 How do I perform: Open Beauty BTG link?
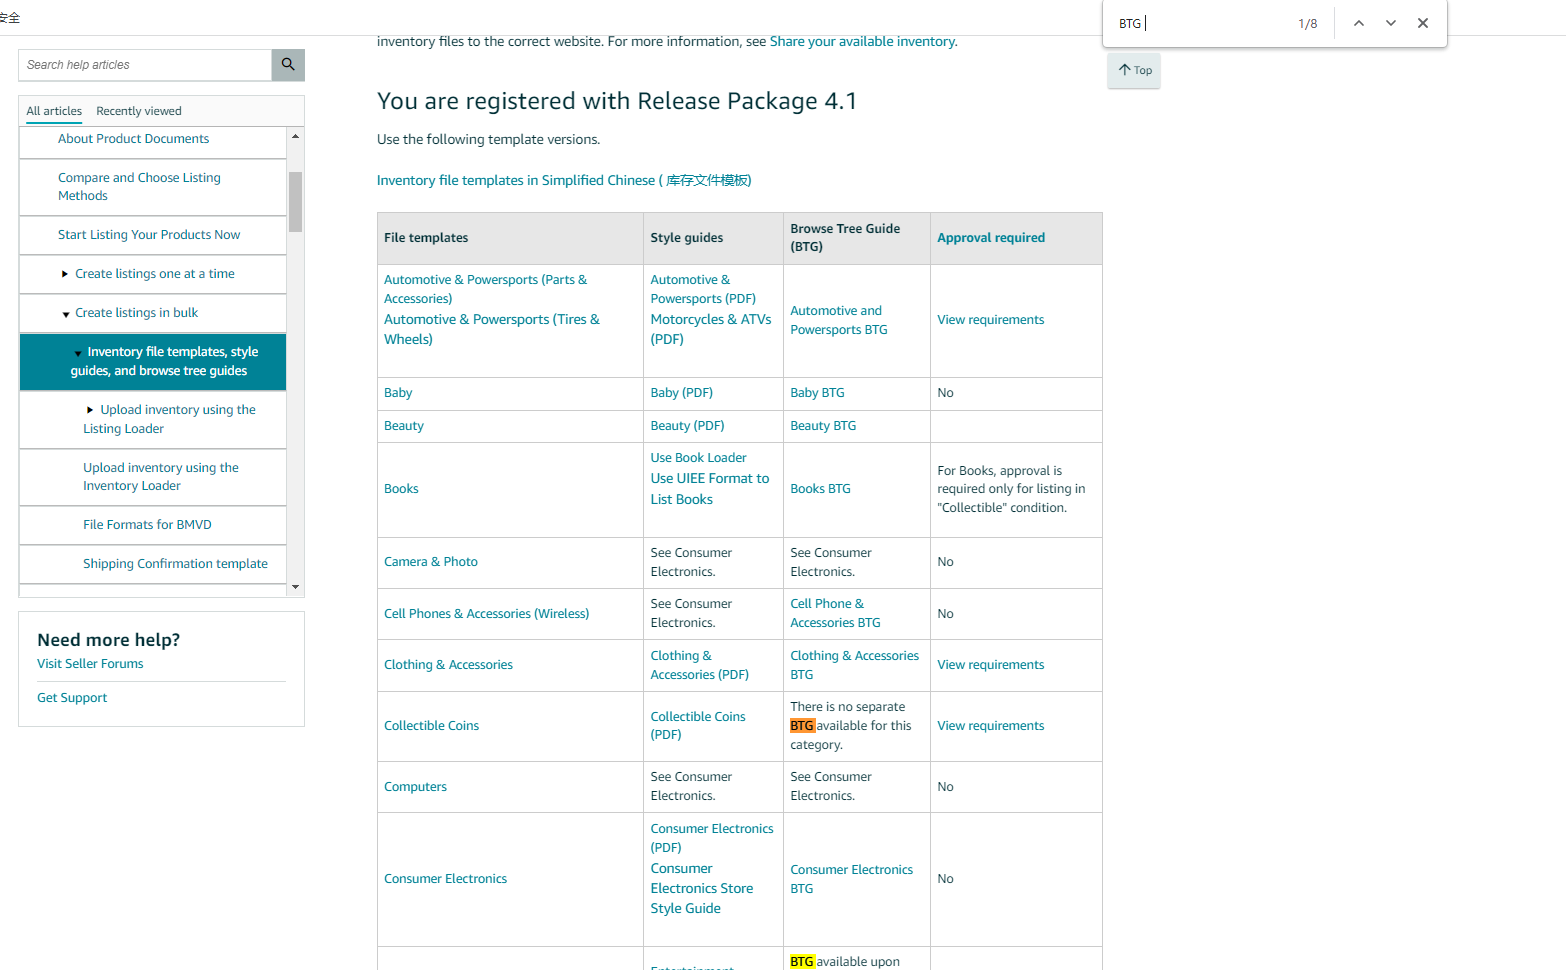click(823, 426)
